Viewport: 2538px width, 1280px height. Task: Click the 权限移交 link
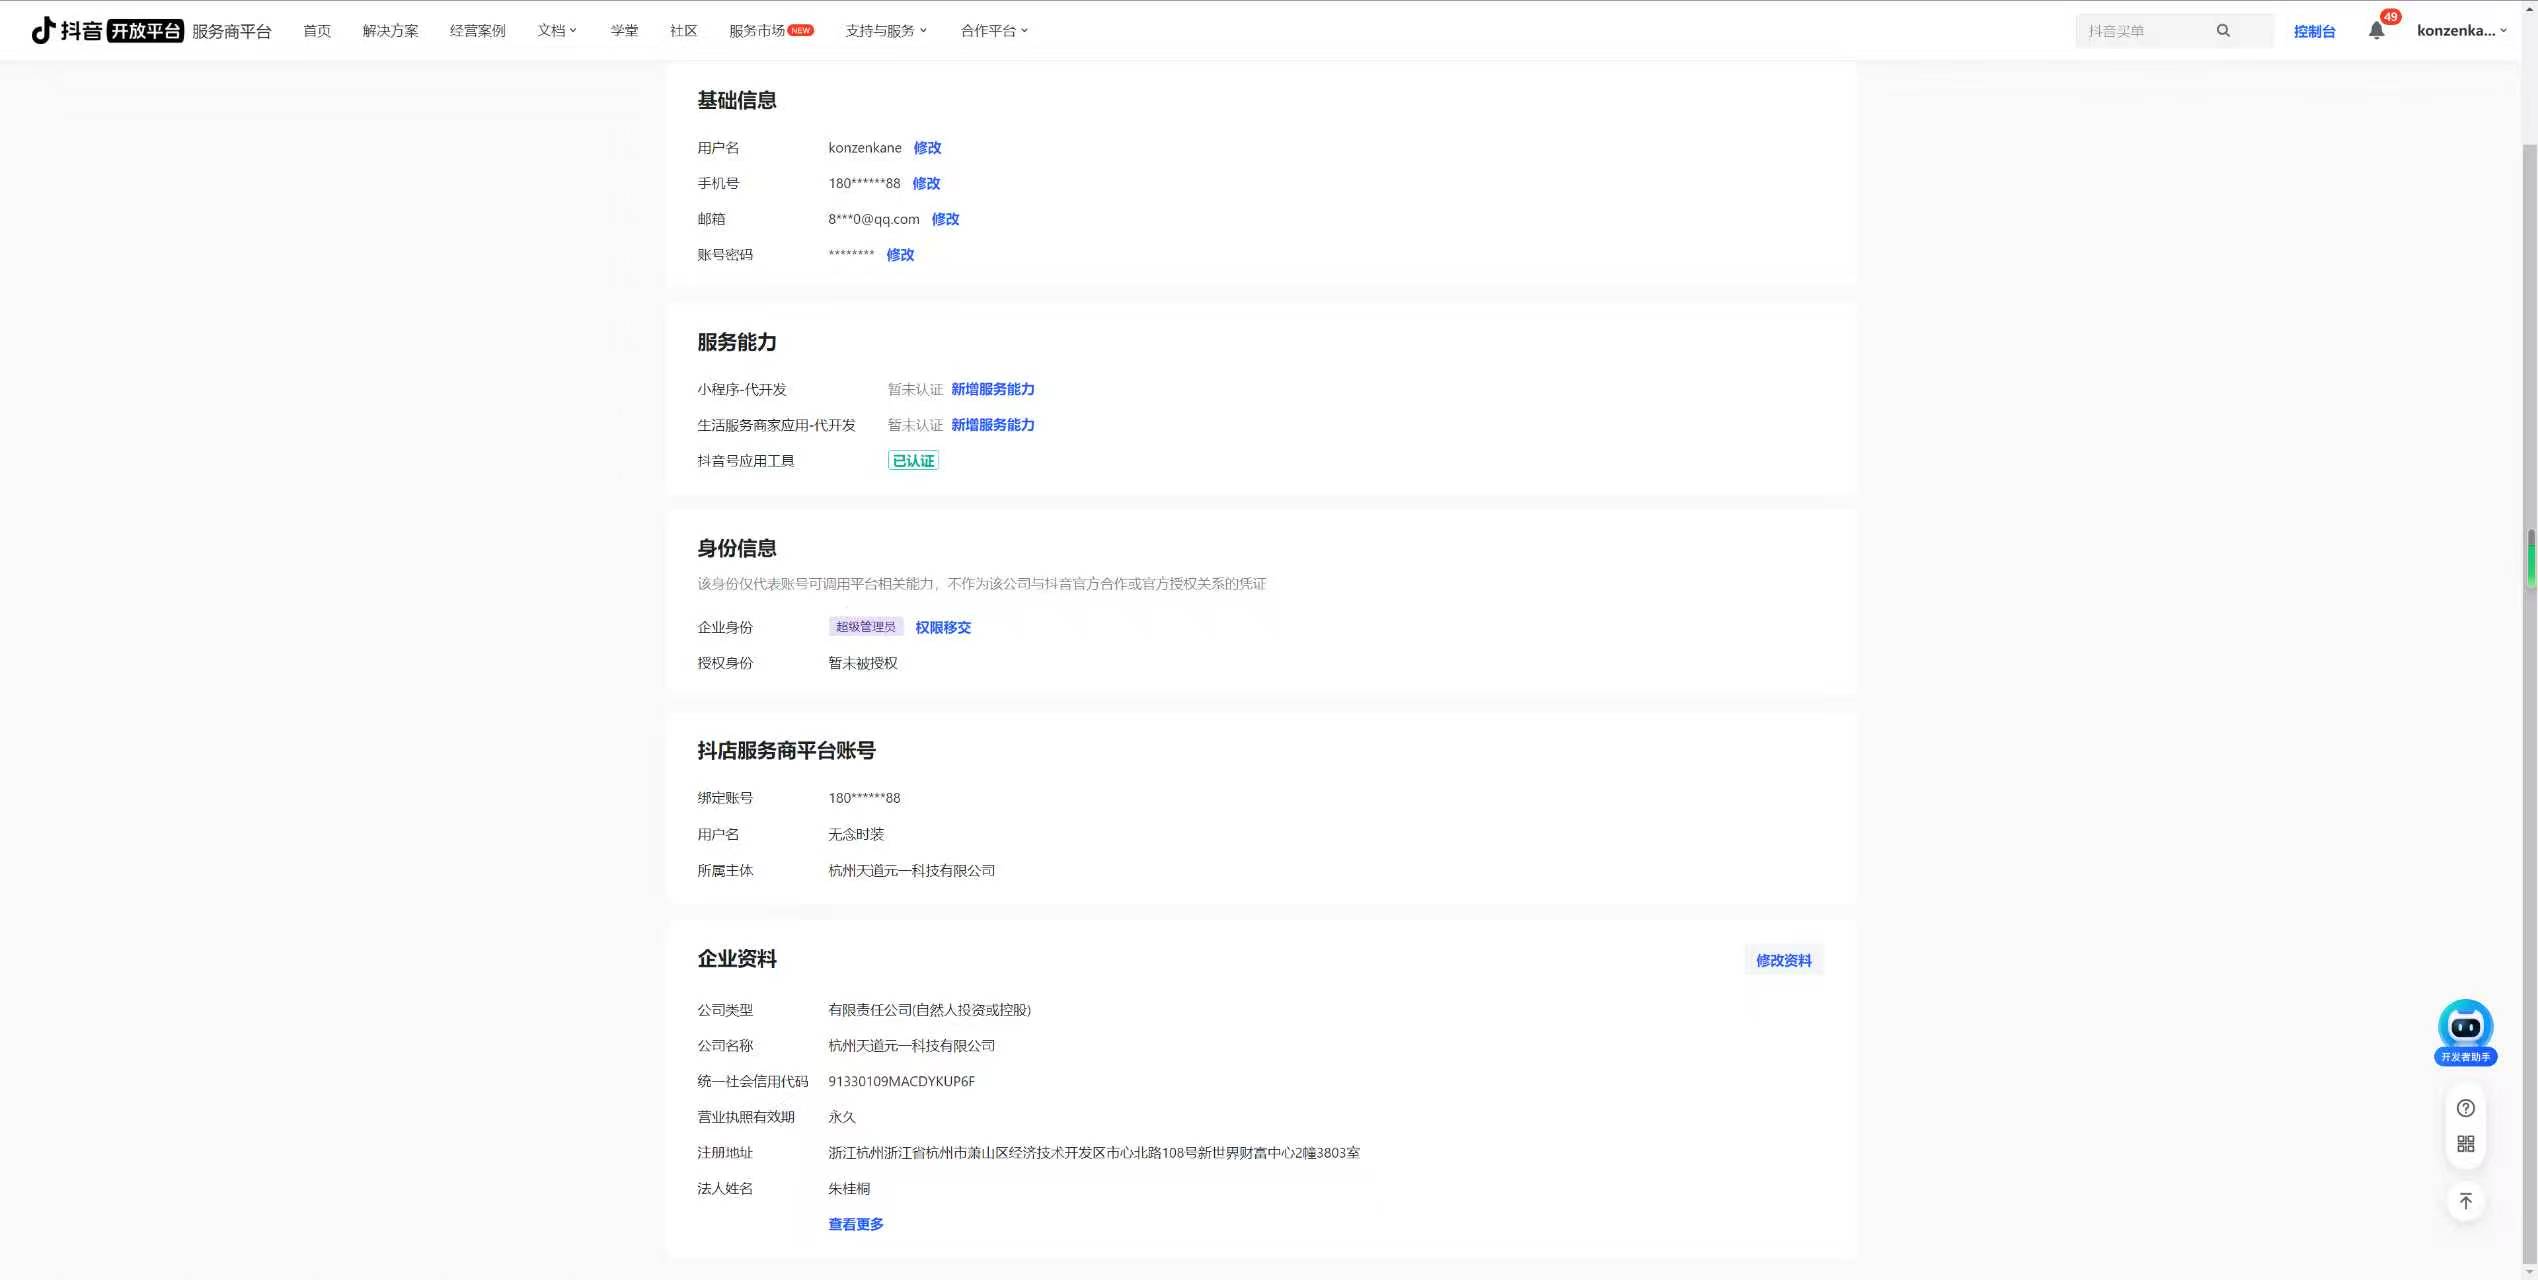[x=942, y=628]
